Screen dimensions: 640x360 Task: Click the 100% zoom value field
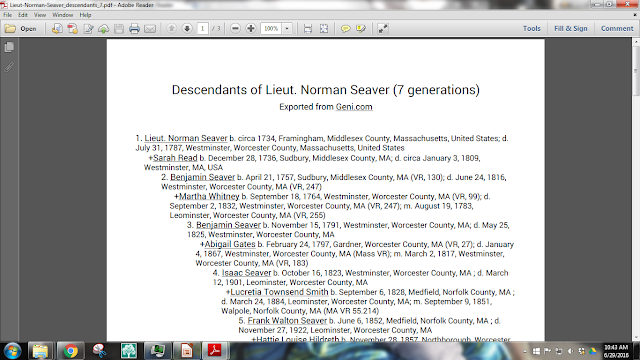pos(271,29)
